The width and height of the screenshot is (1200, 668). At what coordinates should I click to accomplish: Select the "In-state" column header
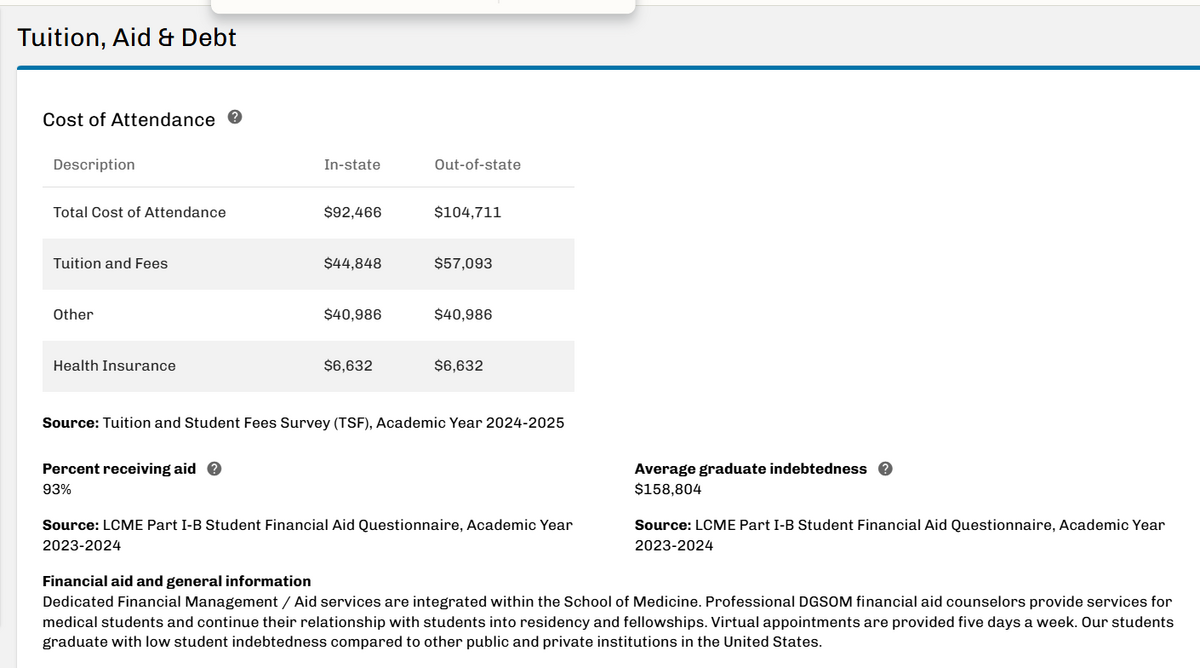tap(352, 164)
